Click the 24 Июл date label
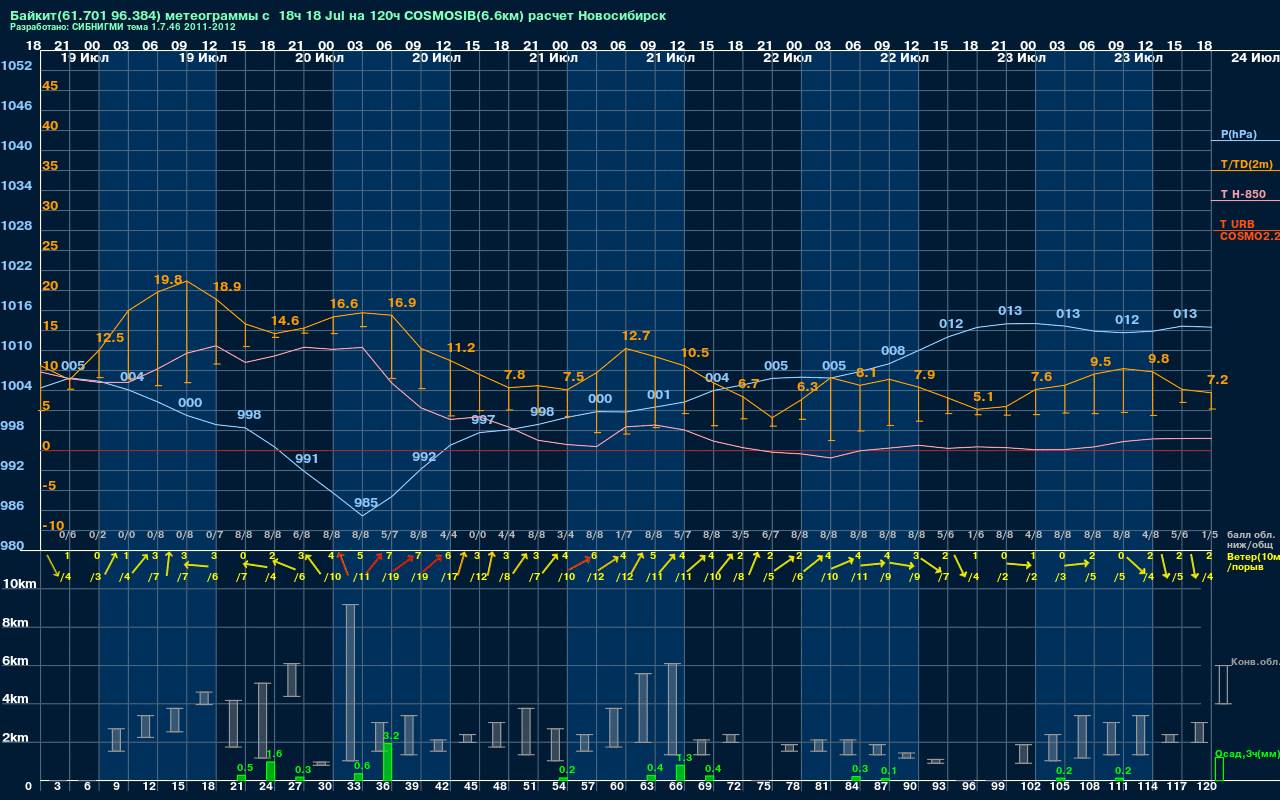 coord(1253,58)
